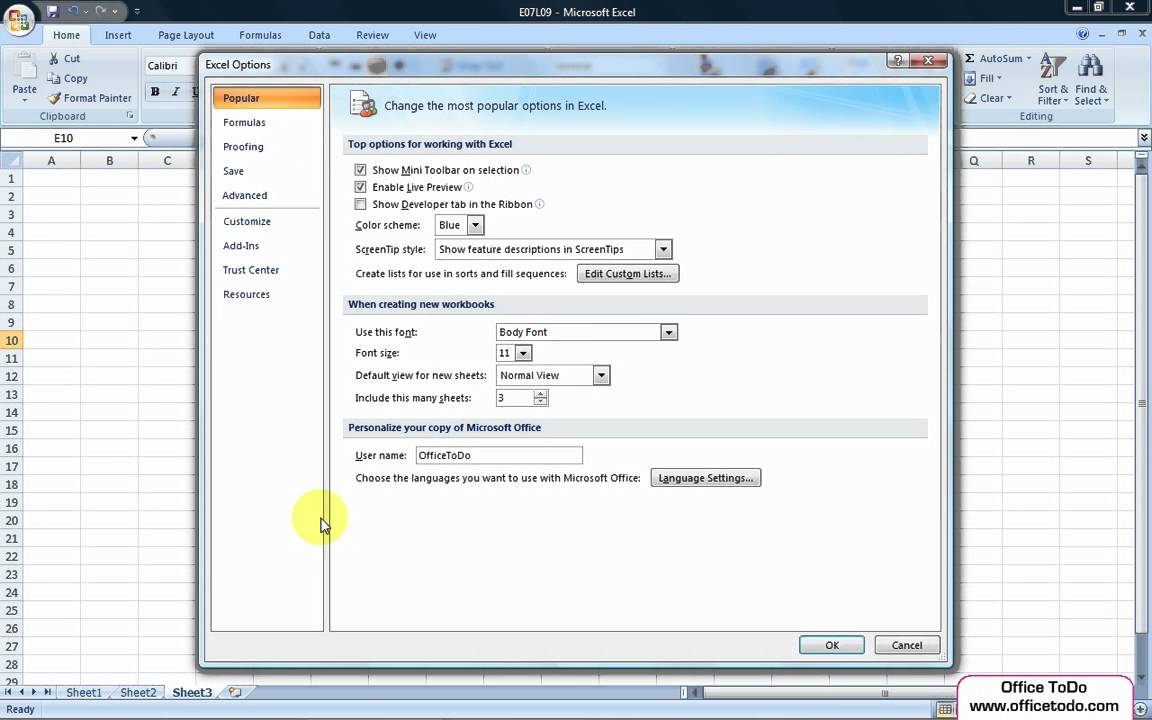Expand the formula bar chevron

pos(1144,137)
